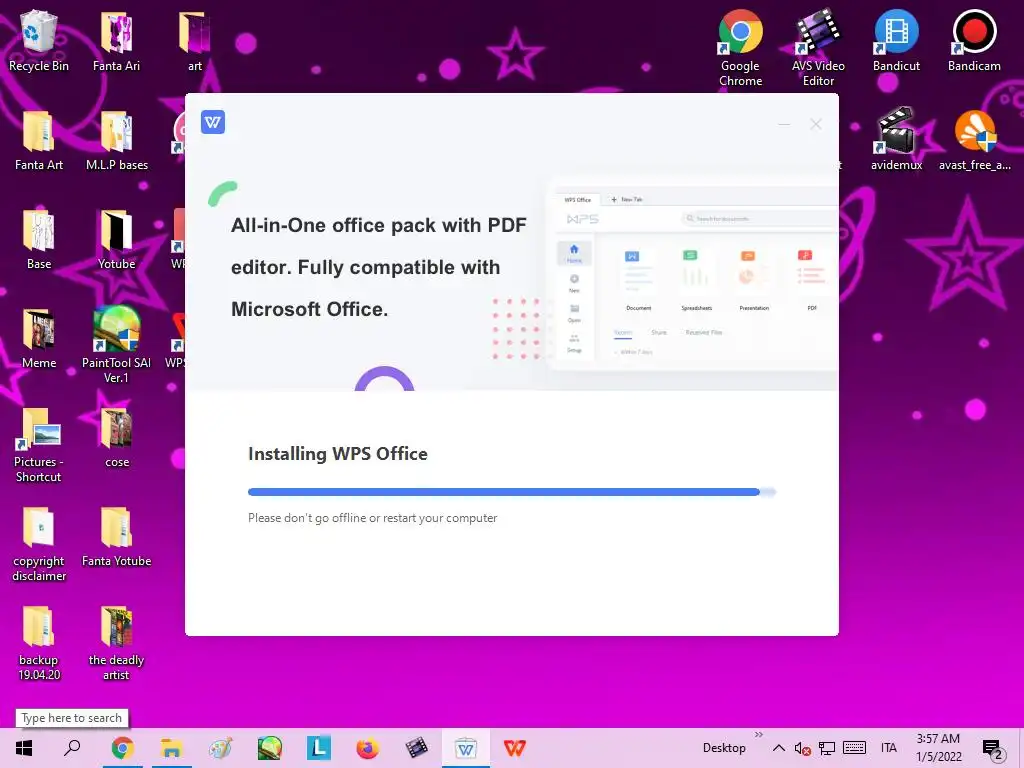The image size is (1024, 768).
Task: Switch to WPS installer taskbar button
Action: (x=466, y=748)
